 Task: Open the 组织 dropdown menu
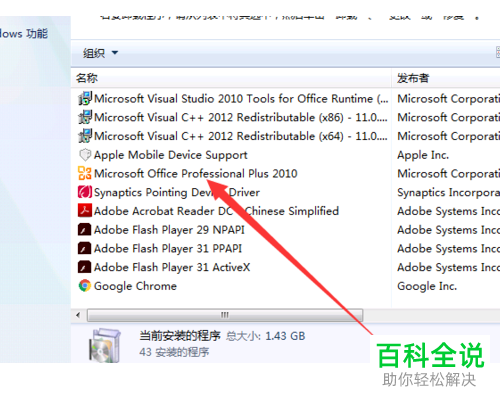tap(100, 53)
